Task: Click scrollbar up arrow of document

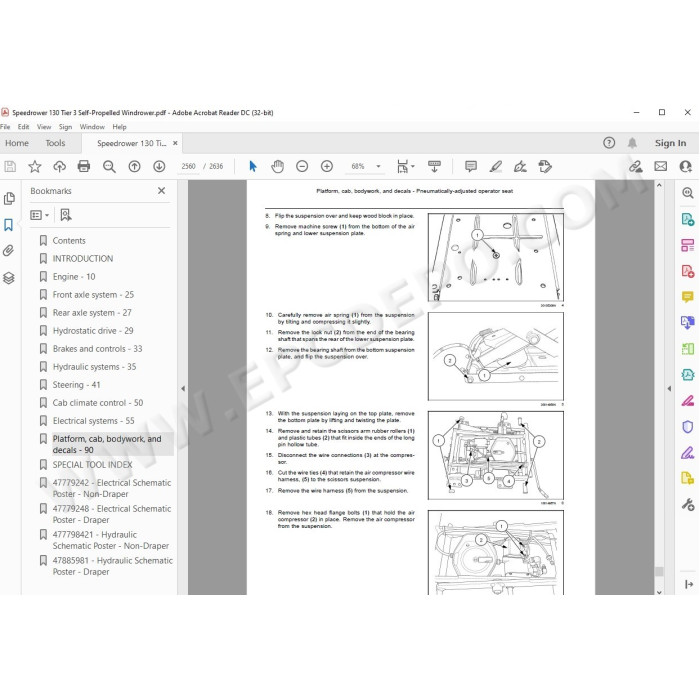Action: (659, 185)
